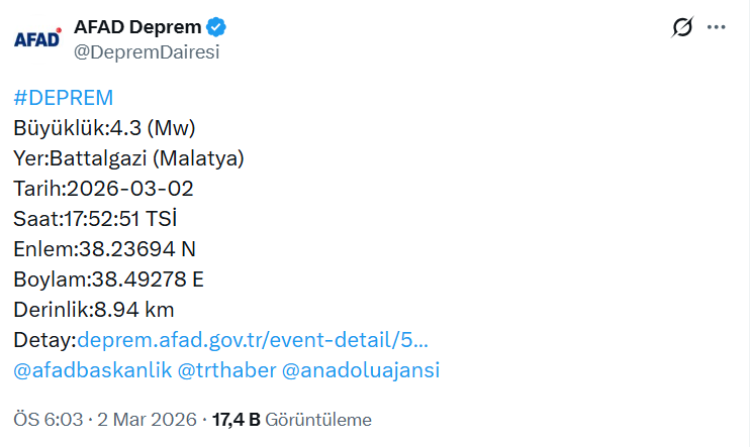This screenshot has width=750, height=447.
Task: Open the three-dot more options menu
Action: click(716, 28)
